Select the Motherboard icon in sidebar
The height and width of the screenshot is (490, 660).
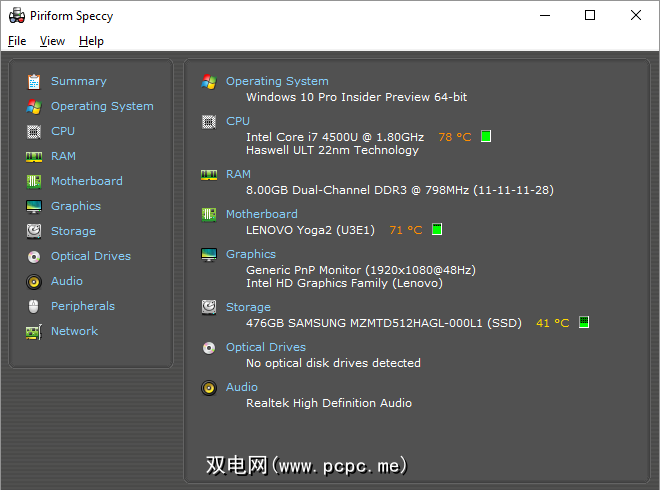(x=34, y=181)
